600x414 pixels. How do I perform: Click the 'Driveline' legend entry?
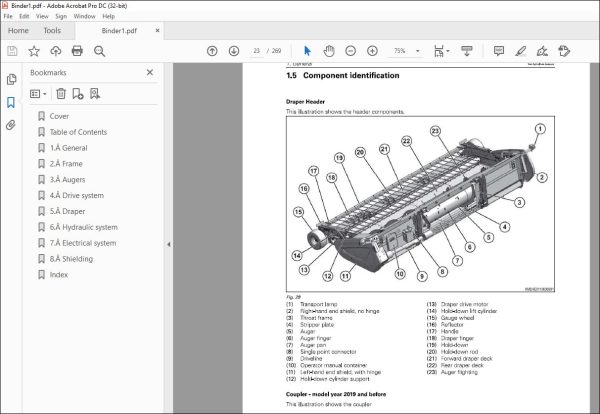[311, 359]
